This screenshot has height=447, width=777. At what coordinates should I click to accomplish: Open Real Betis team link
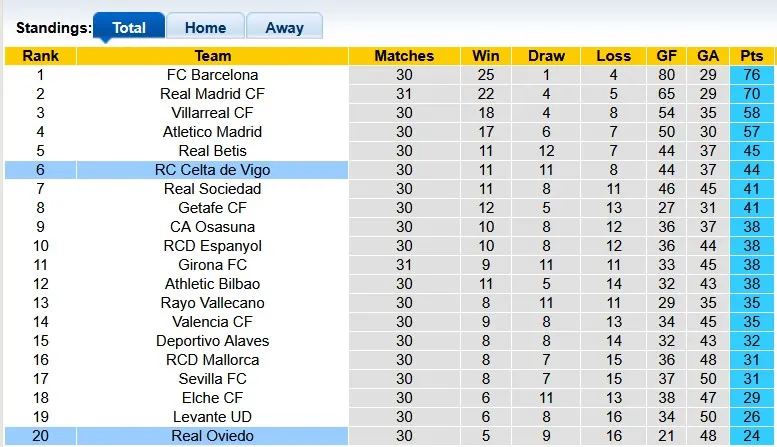pos(212,151)
